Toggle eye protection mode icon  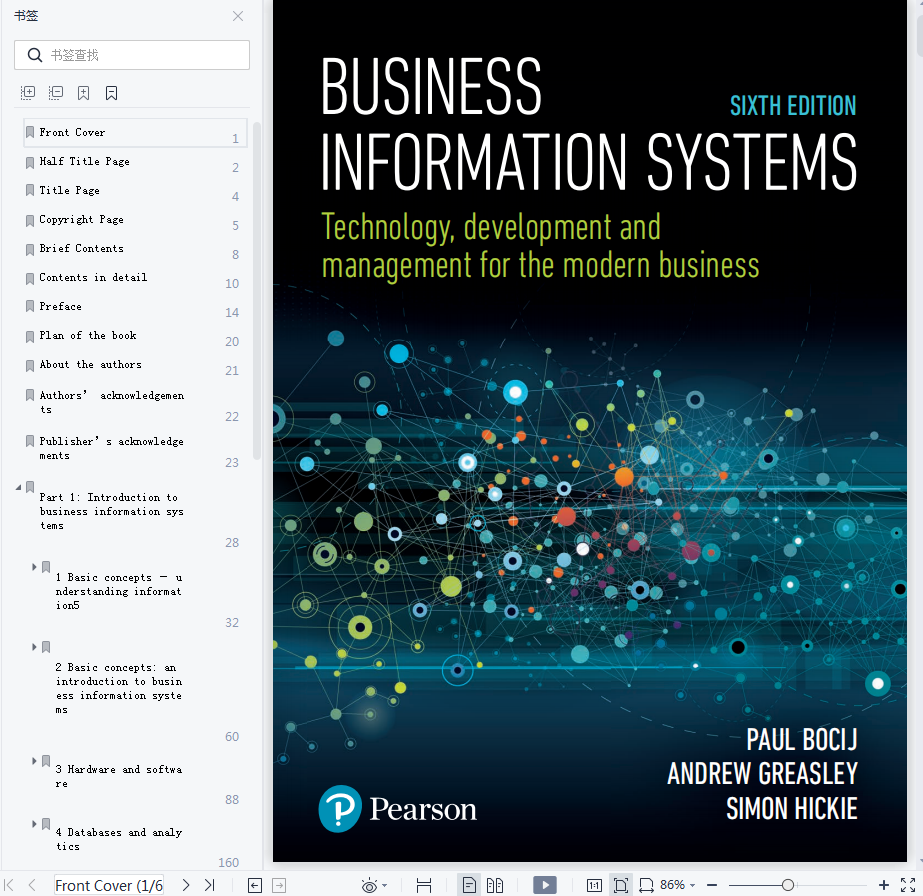(369, 885)
